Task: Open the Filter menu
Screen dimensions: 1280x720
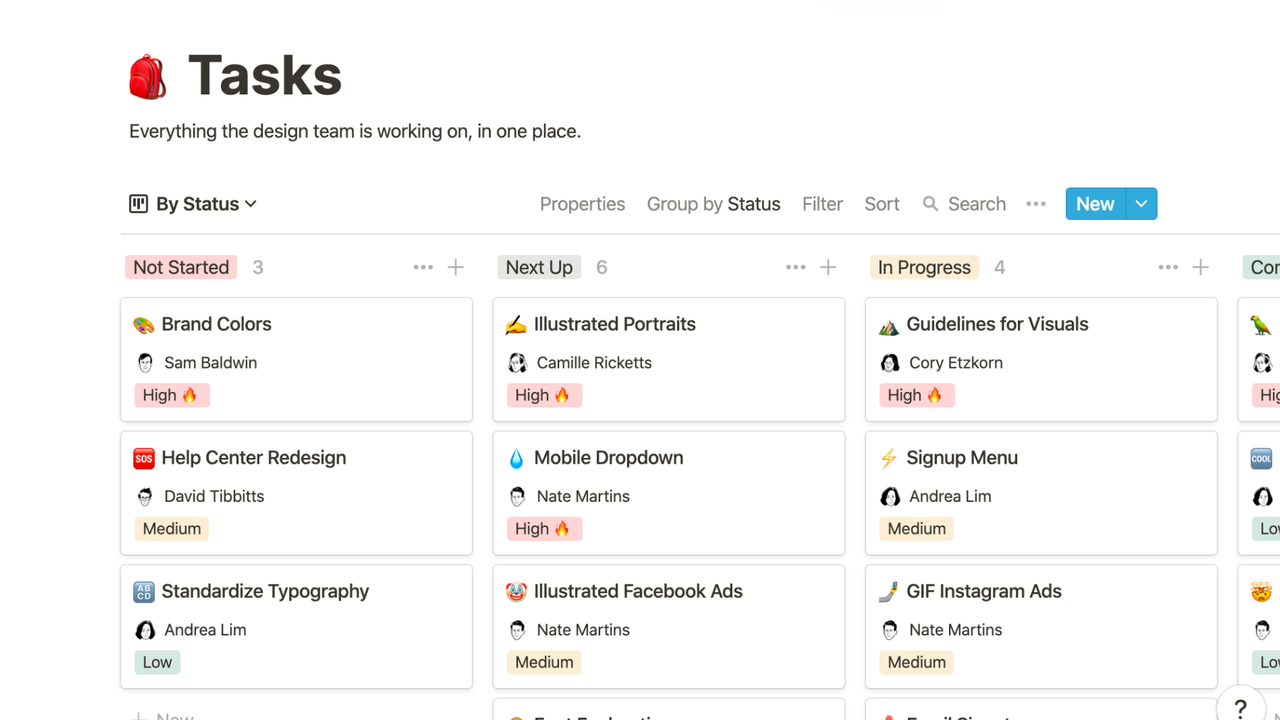Action: (x=822, y=204)
